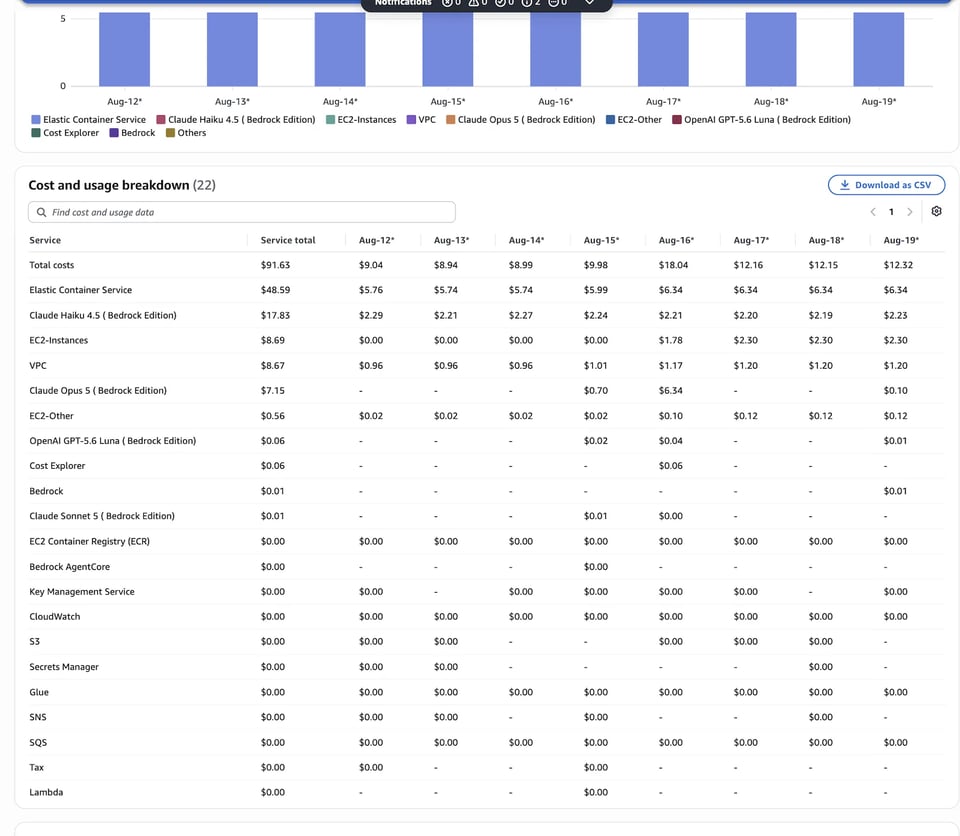Click the Glue row label
Viewport: 960px width, 836px height.
tap(39, 692)
